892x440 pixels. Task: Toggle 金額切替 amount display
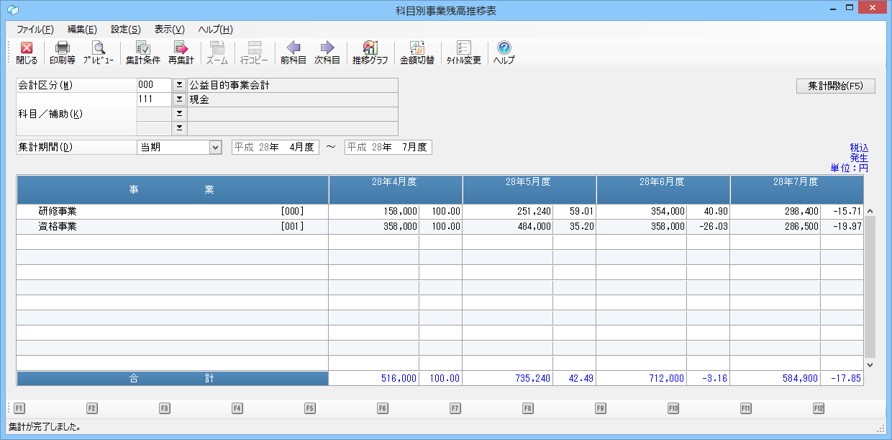(x=417, y=53)
